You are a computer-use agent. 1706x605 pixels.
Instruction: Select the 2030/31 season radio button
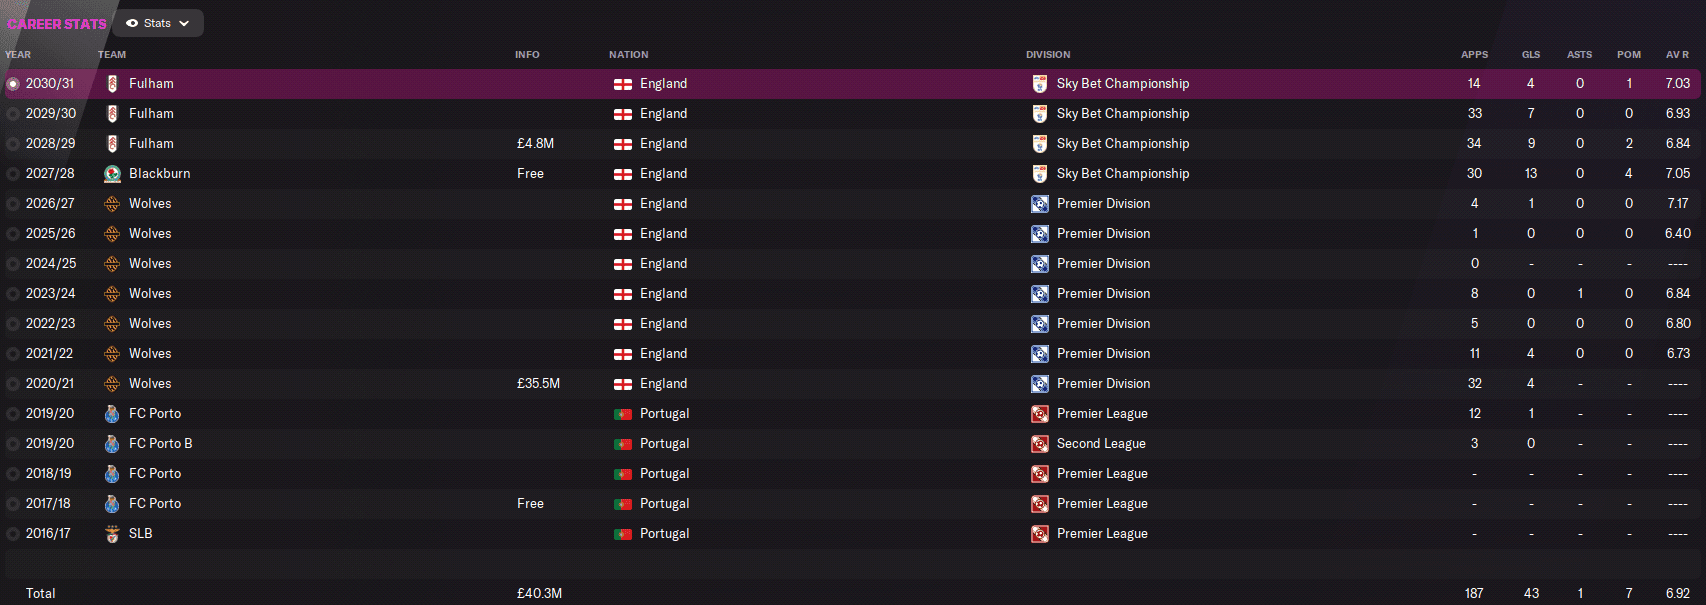point(13,84)
